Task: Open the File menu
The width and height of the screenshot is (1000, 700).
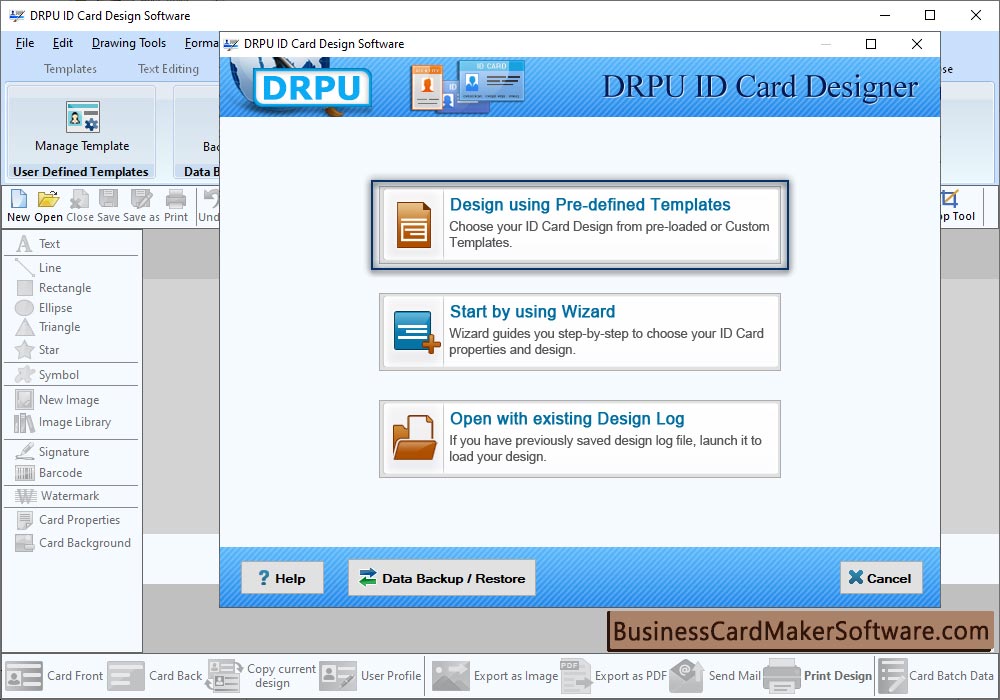Action: 25,43
